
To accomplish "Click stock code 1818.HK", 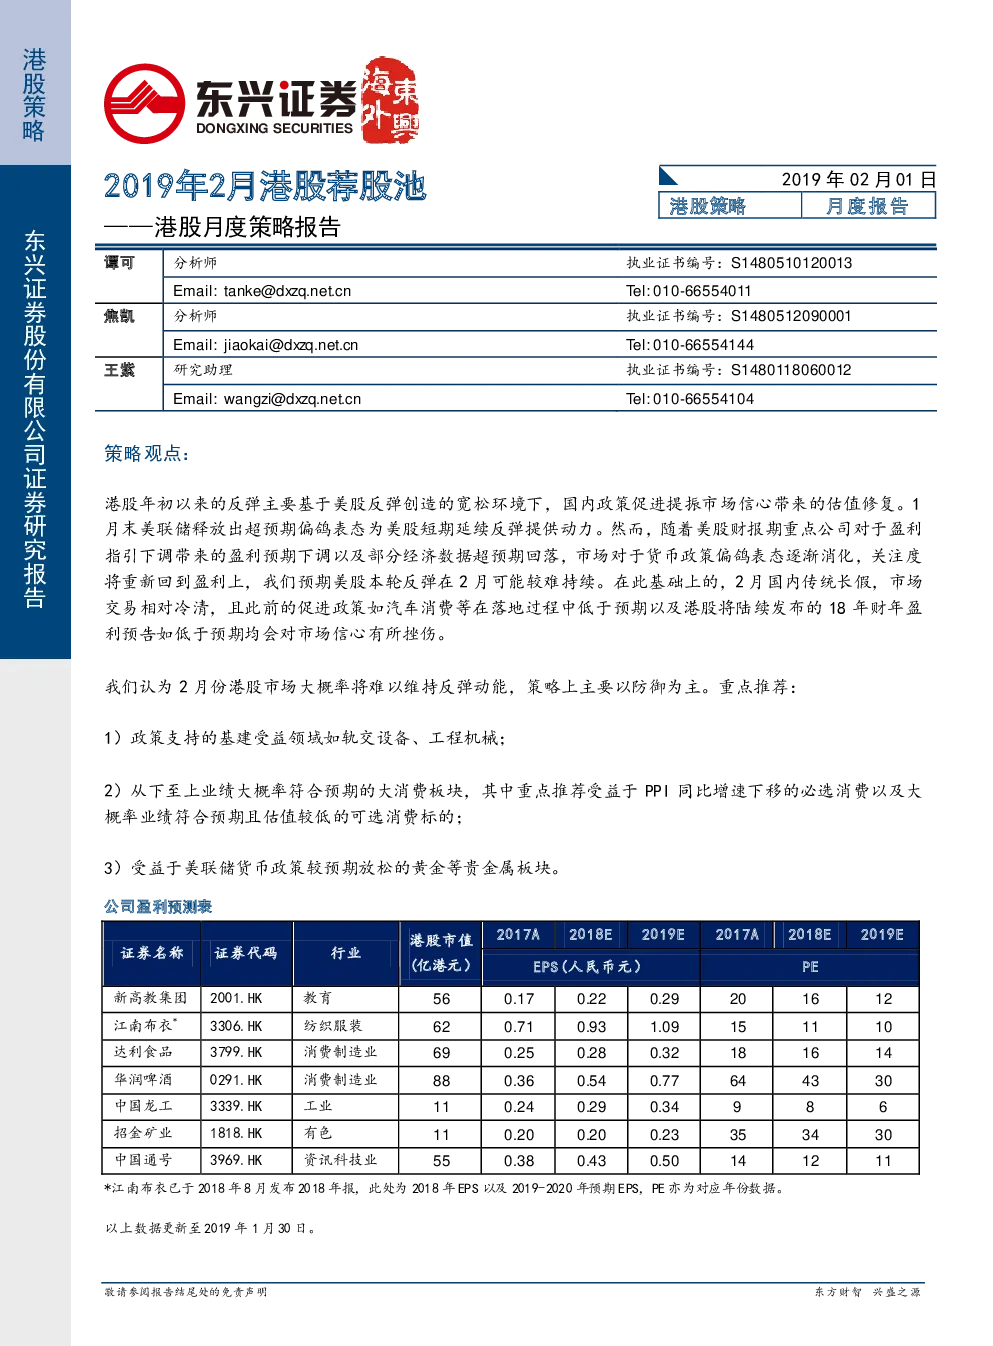I will coord(236,1134).
